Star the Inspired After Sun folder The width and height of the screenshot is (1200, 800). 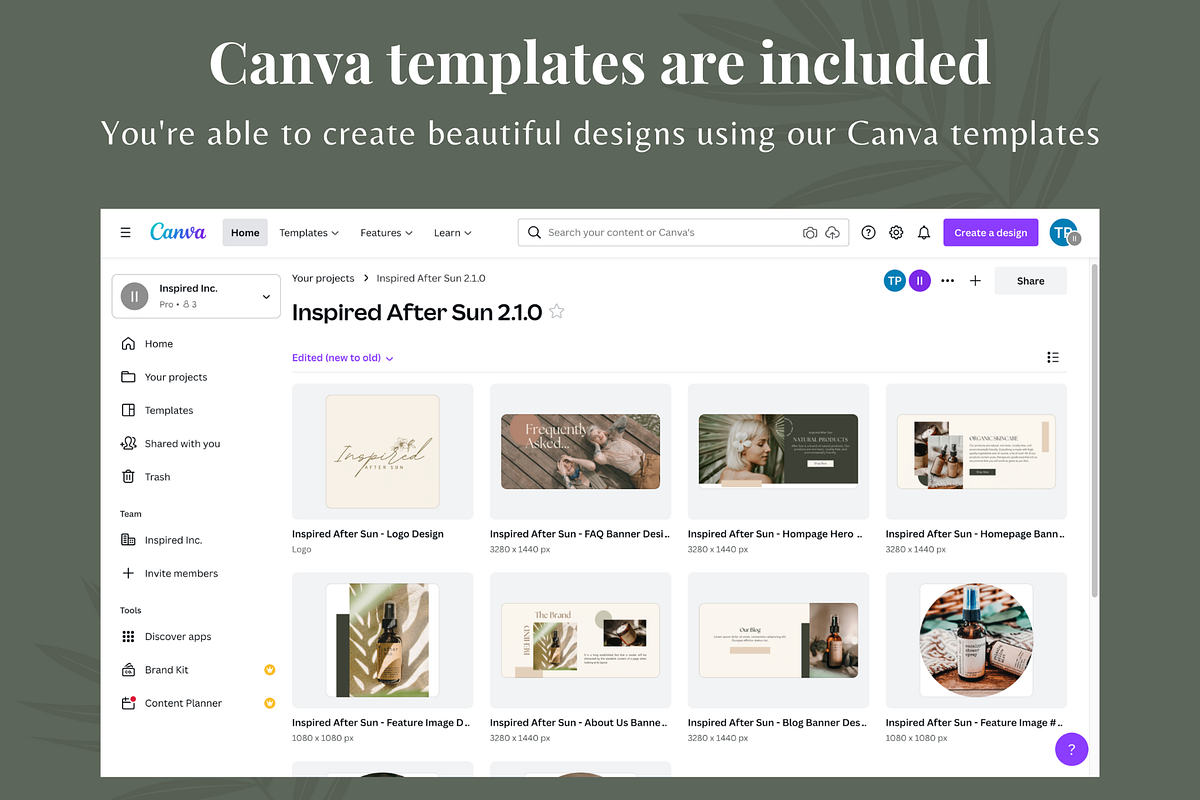(557, 312)
